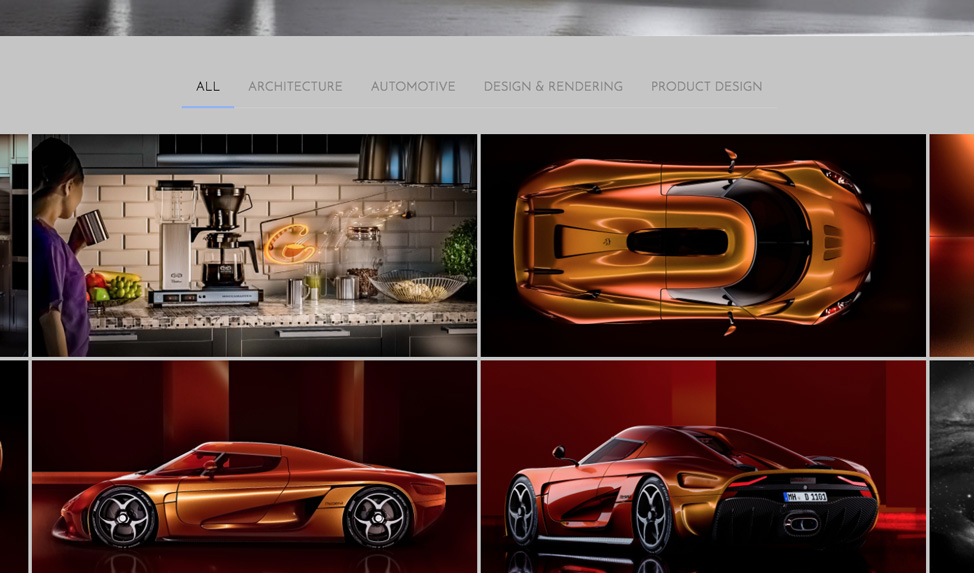Image resolution: width=974 pixels, height=573 pixels.
Task: Select the ALL filter tab
Action: [207, 86]
